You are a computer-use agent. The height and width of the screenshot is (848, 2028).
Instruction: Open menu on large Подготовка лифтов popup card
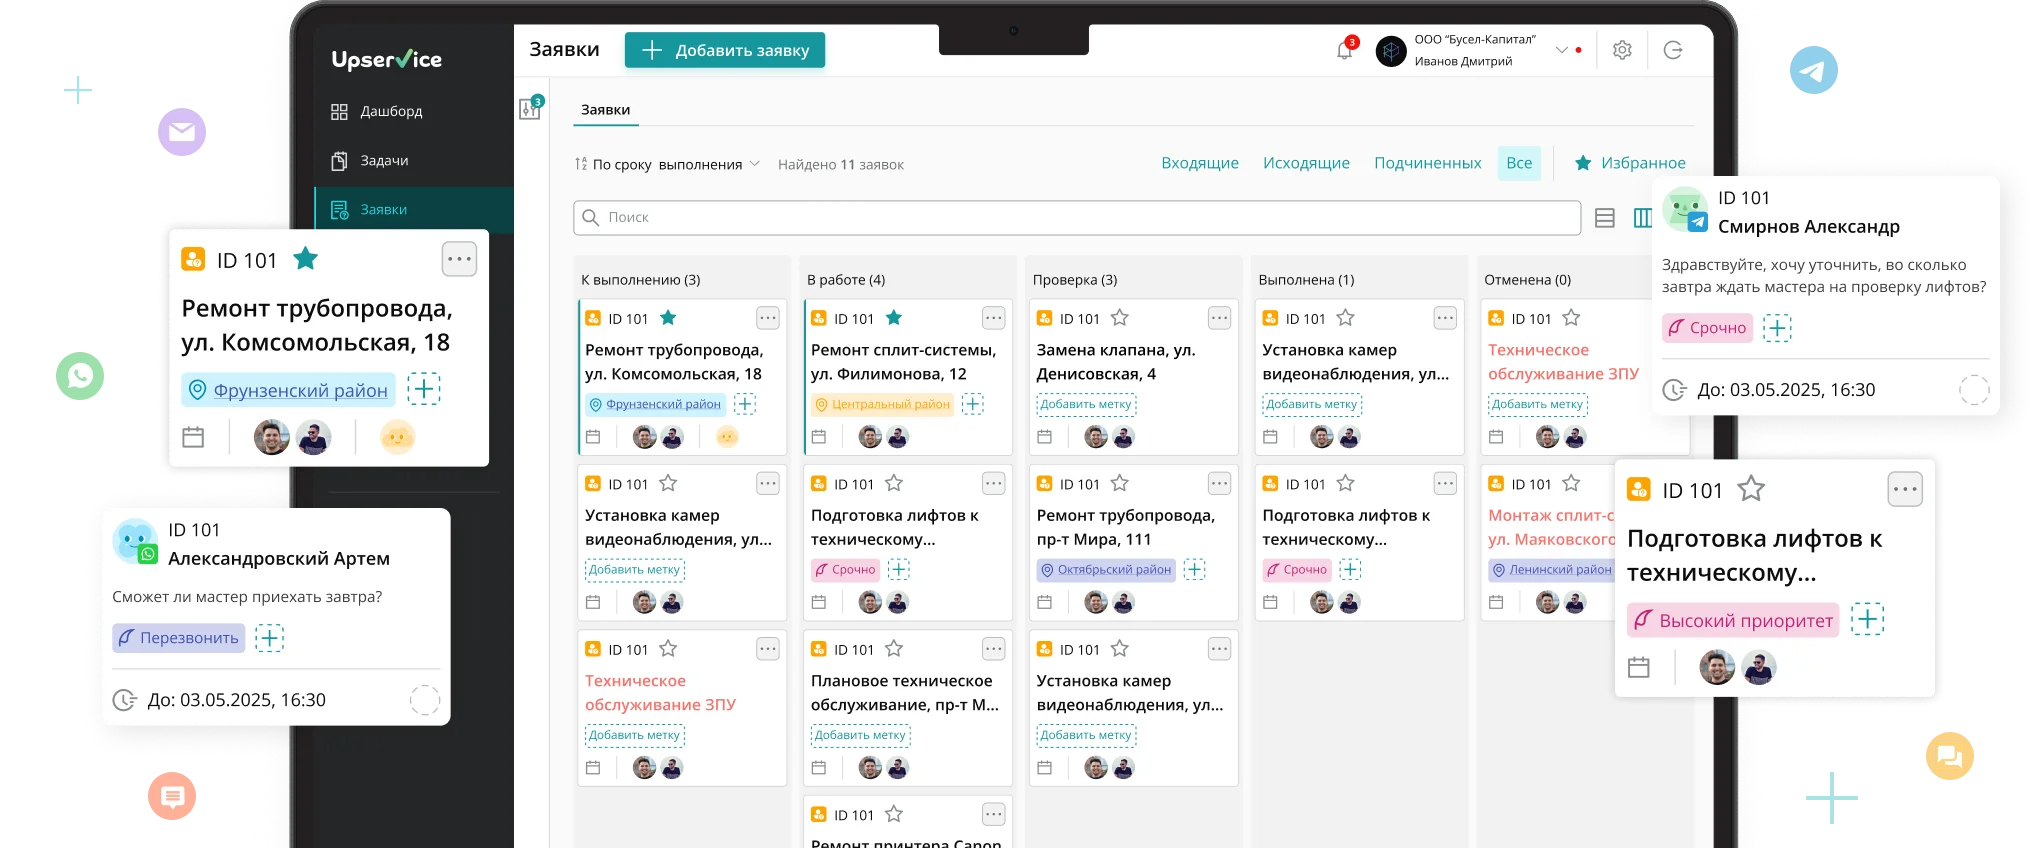[1904, 489]
